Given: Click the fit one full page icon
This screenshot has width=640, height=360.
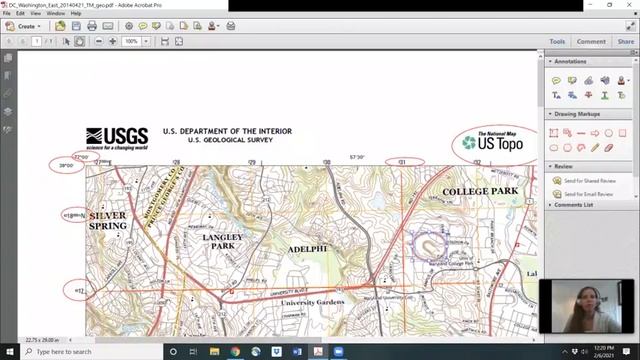Looking at the screenshot, I should (179, 41).
